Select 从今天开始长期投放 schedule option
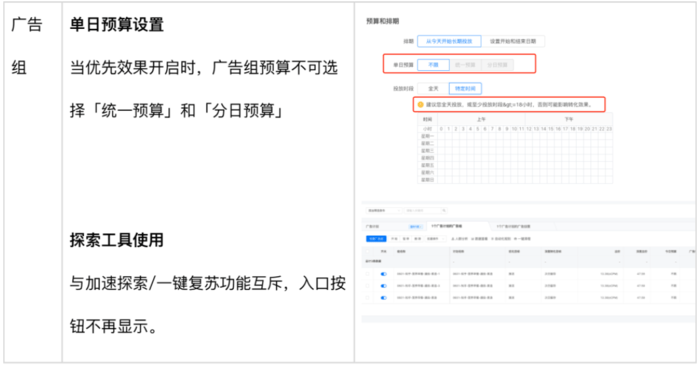Image resolution: width=700 pixels, height=366 pixels. click(449, 41)
